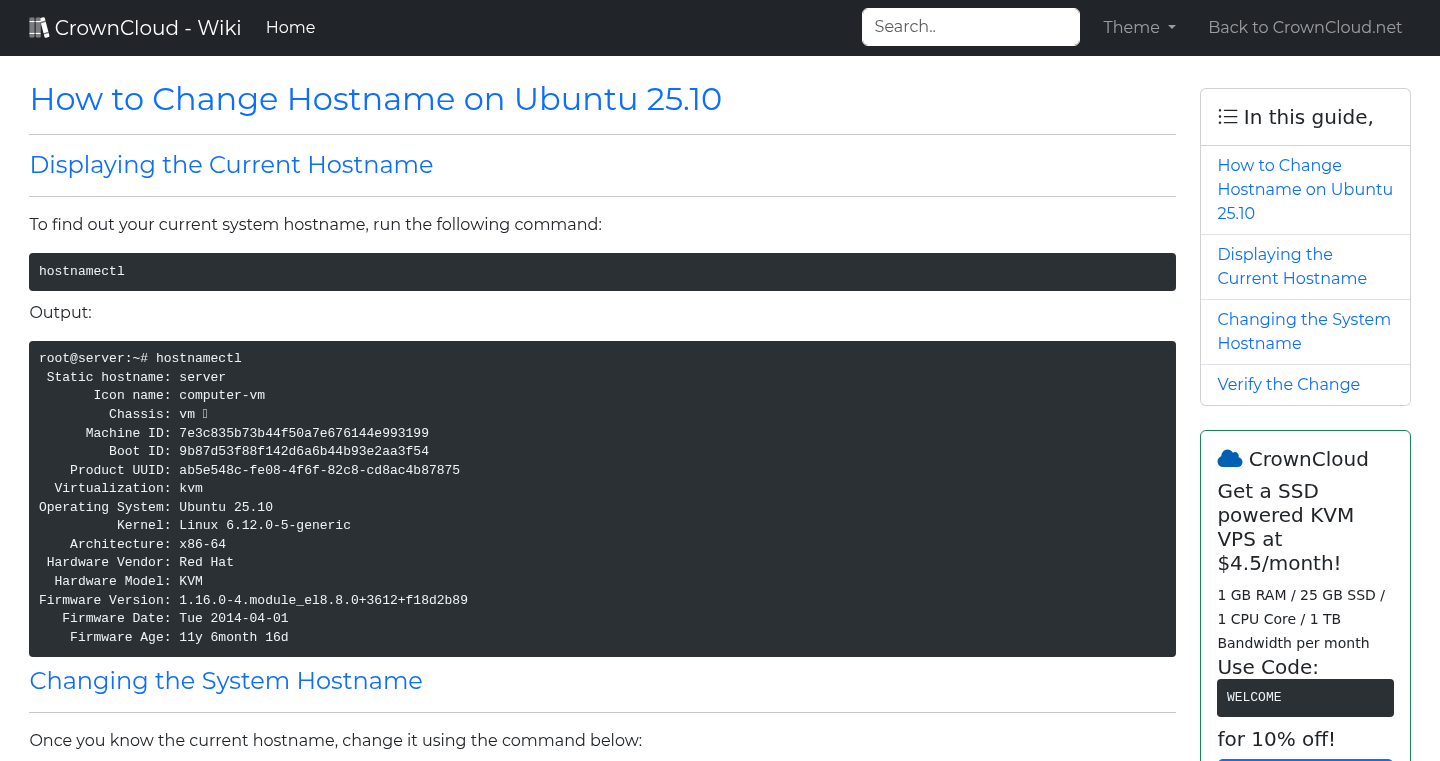The width and height of the screenshot is (1440, 761).
Task: Open "Changing the System Hostname" from the guide list
Action: [1303, 331]
